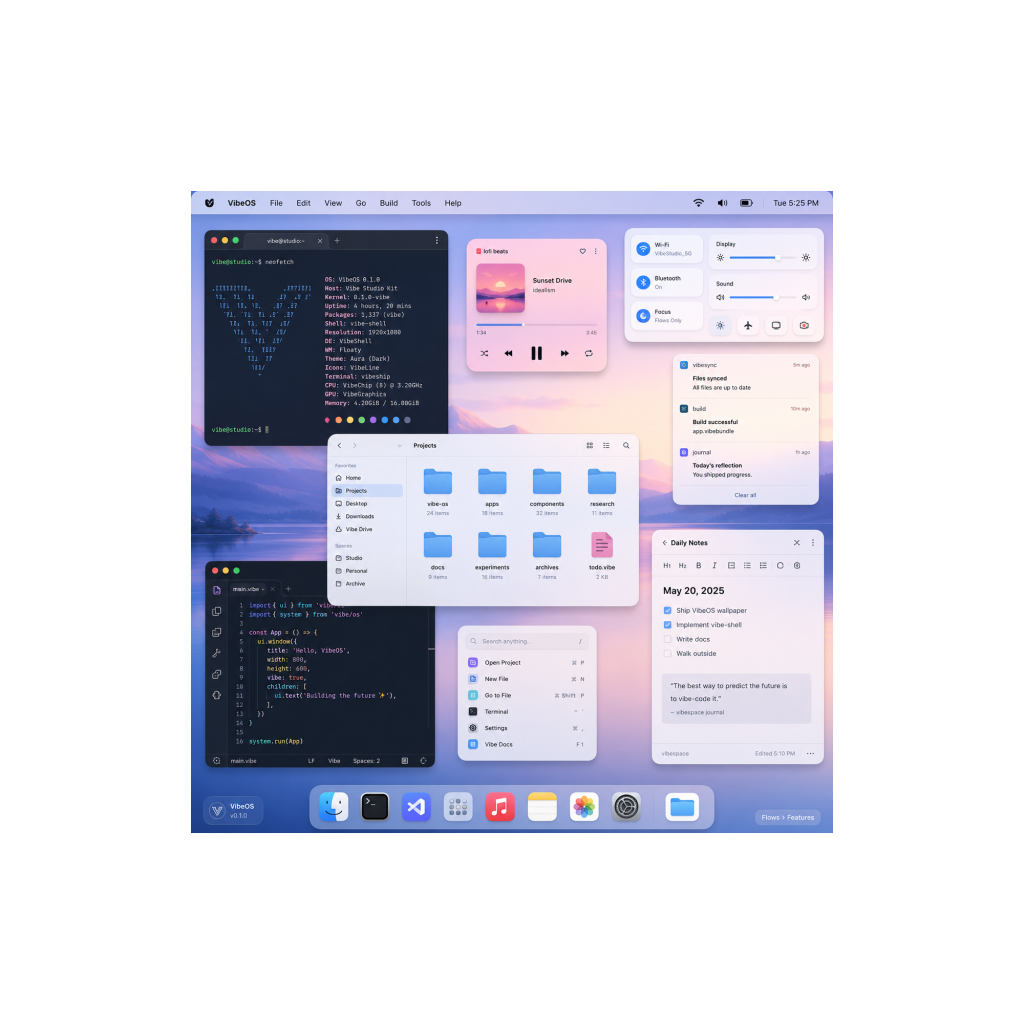Open the vibesync Files synced notification

coord(745,377)
